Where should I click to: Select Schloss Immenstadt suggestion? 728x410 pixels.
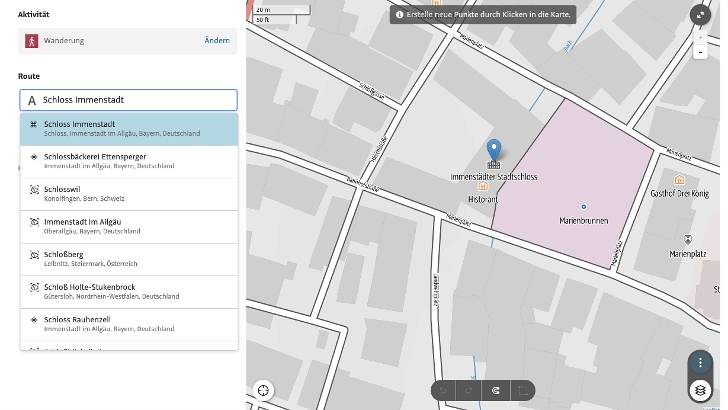128,129
